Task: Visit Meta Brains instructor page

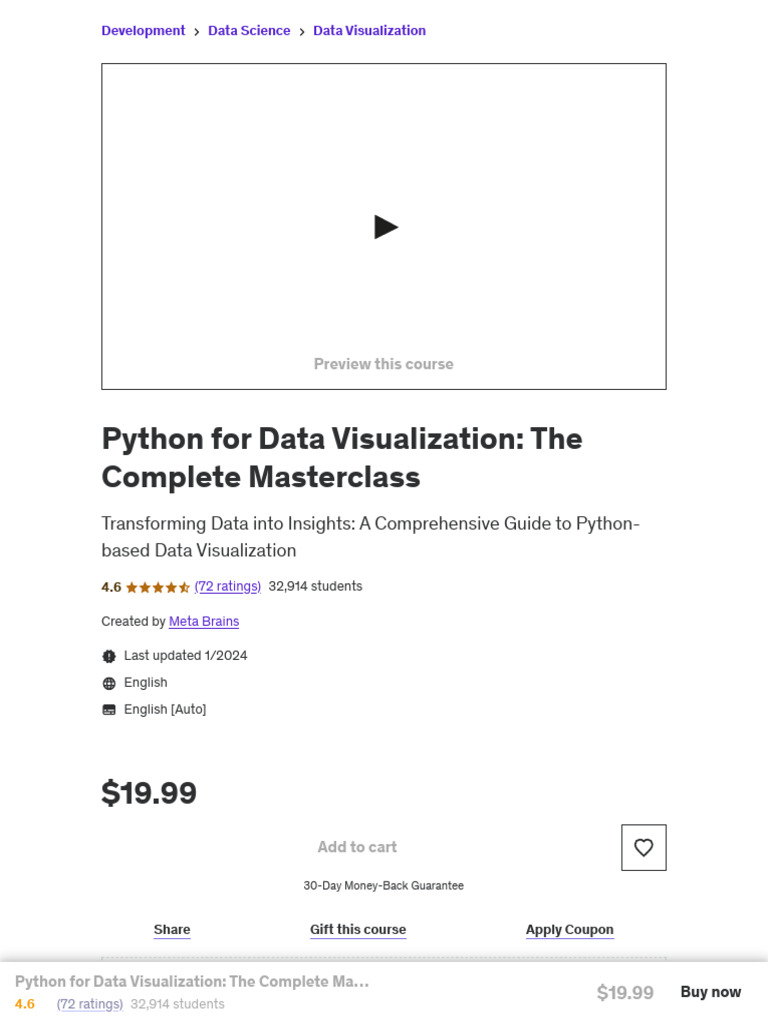Action: 204,621
